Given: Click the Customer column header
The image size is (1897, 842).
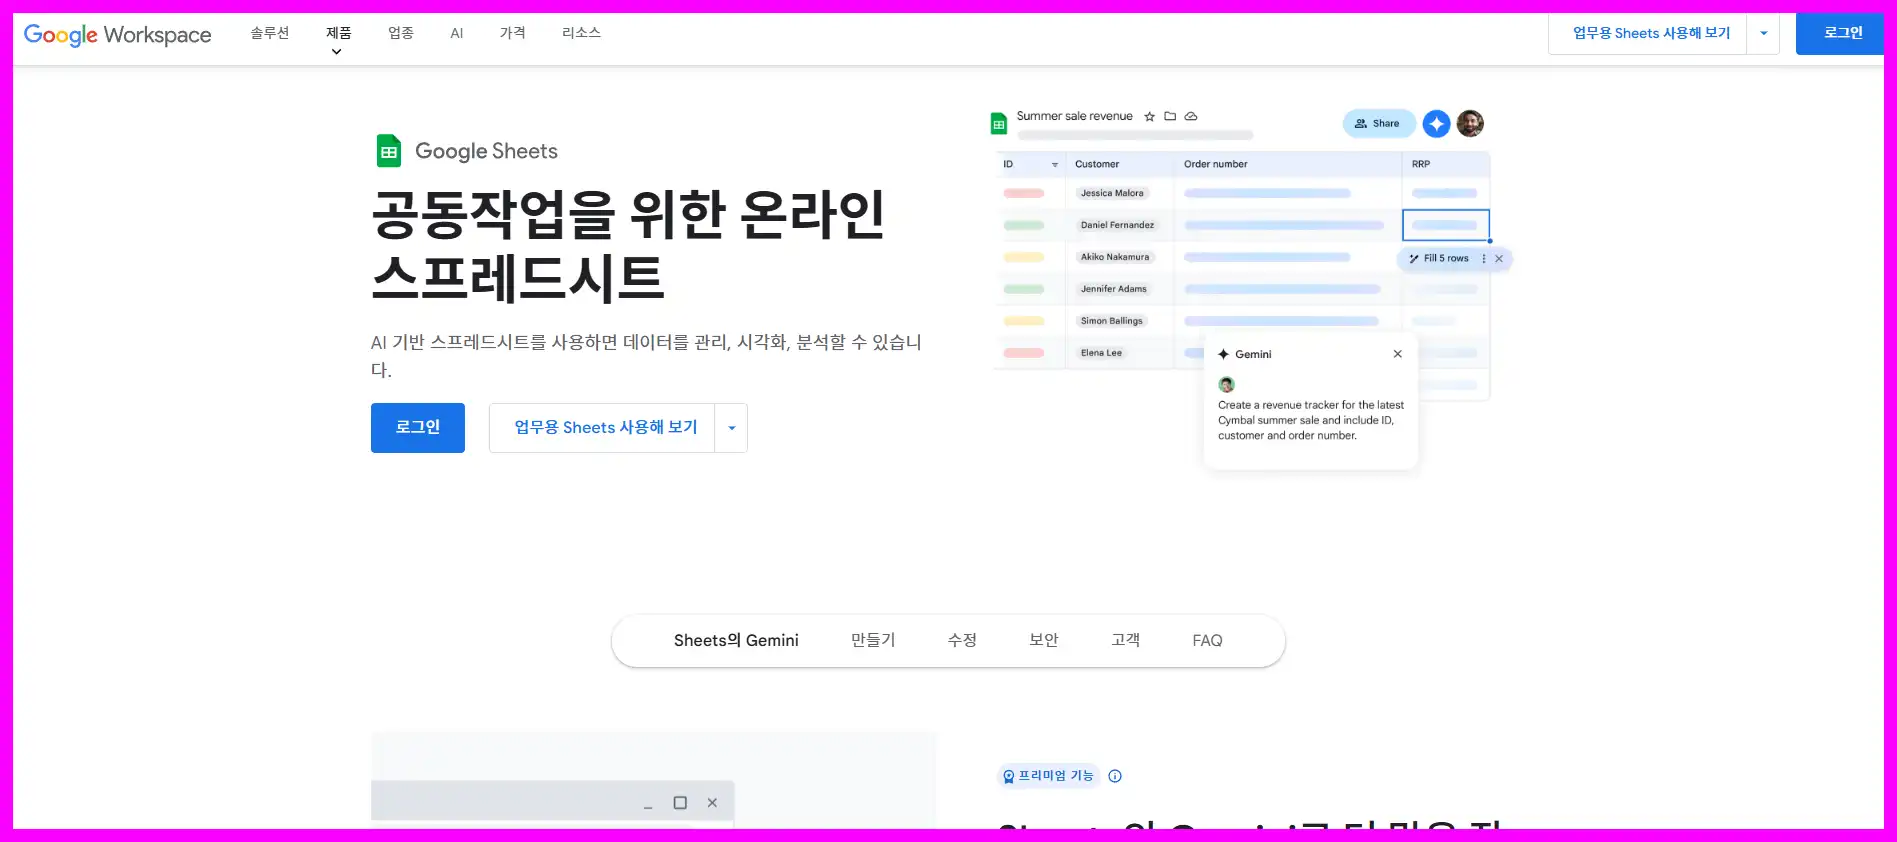Looking at the screenshot, I should 1097,164.
